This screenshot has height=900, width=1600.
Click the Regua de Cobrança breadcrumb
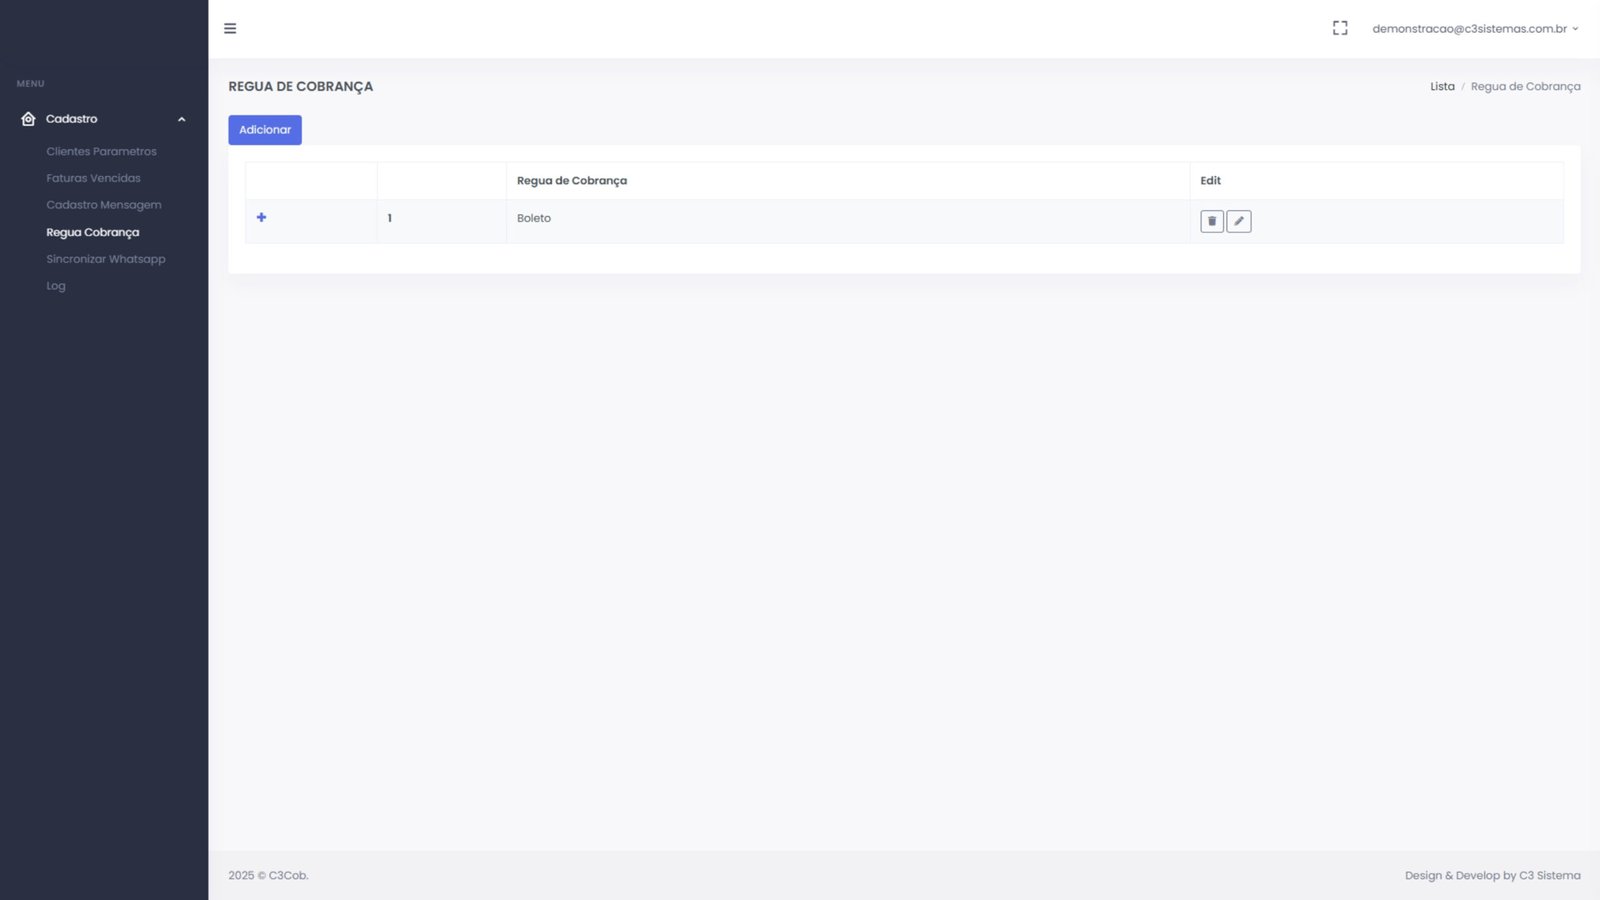pos(1525,87)
